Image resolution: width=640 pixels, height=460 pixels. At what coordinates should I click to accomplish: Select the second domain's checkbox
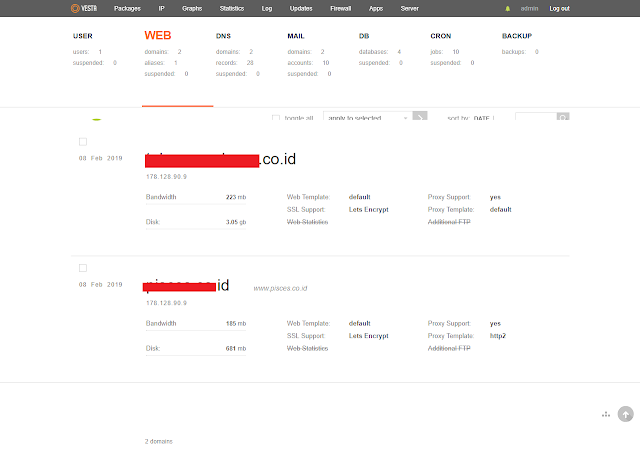[83, 268]
